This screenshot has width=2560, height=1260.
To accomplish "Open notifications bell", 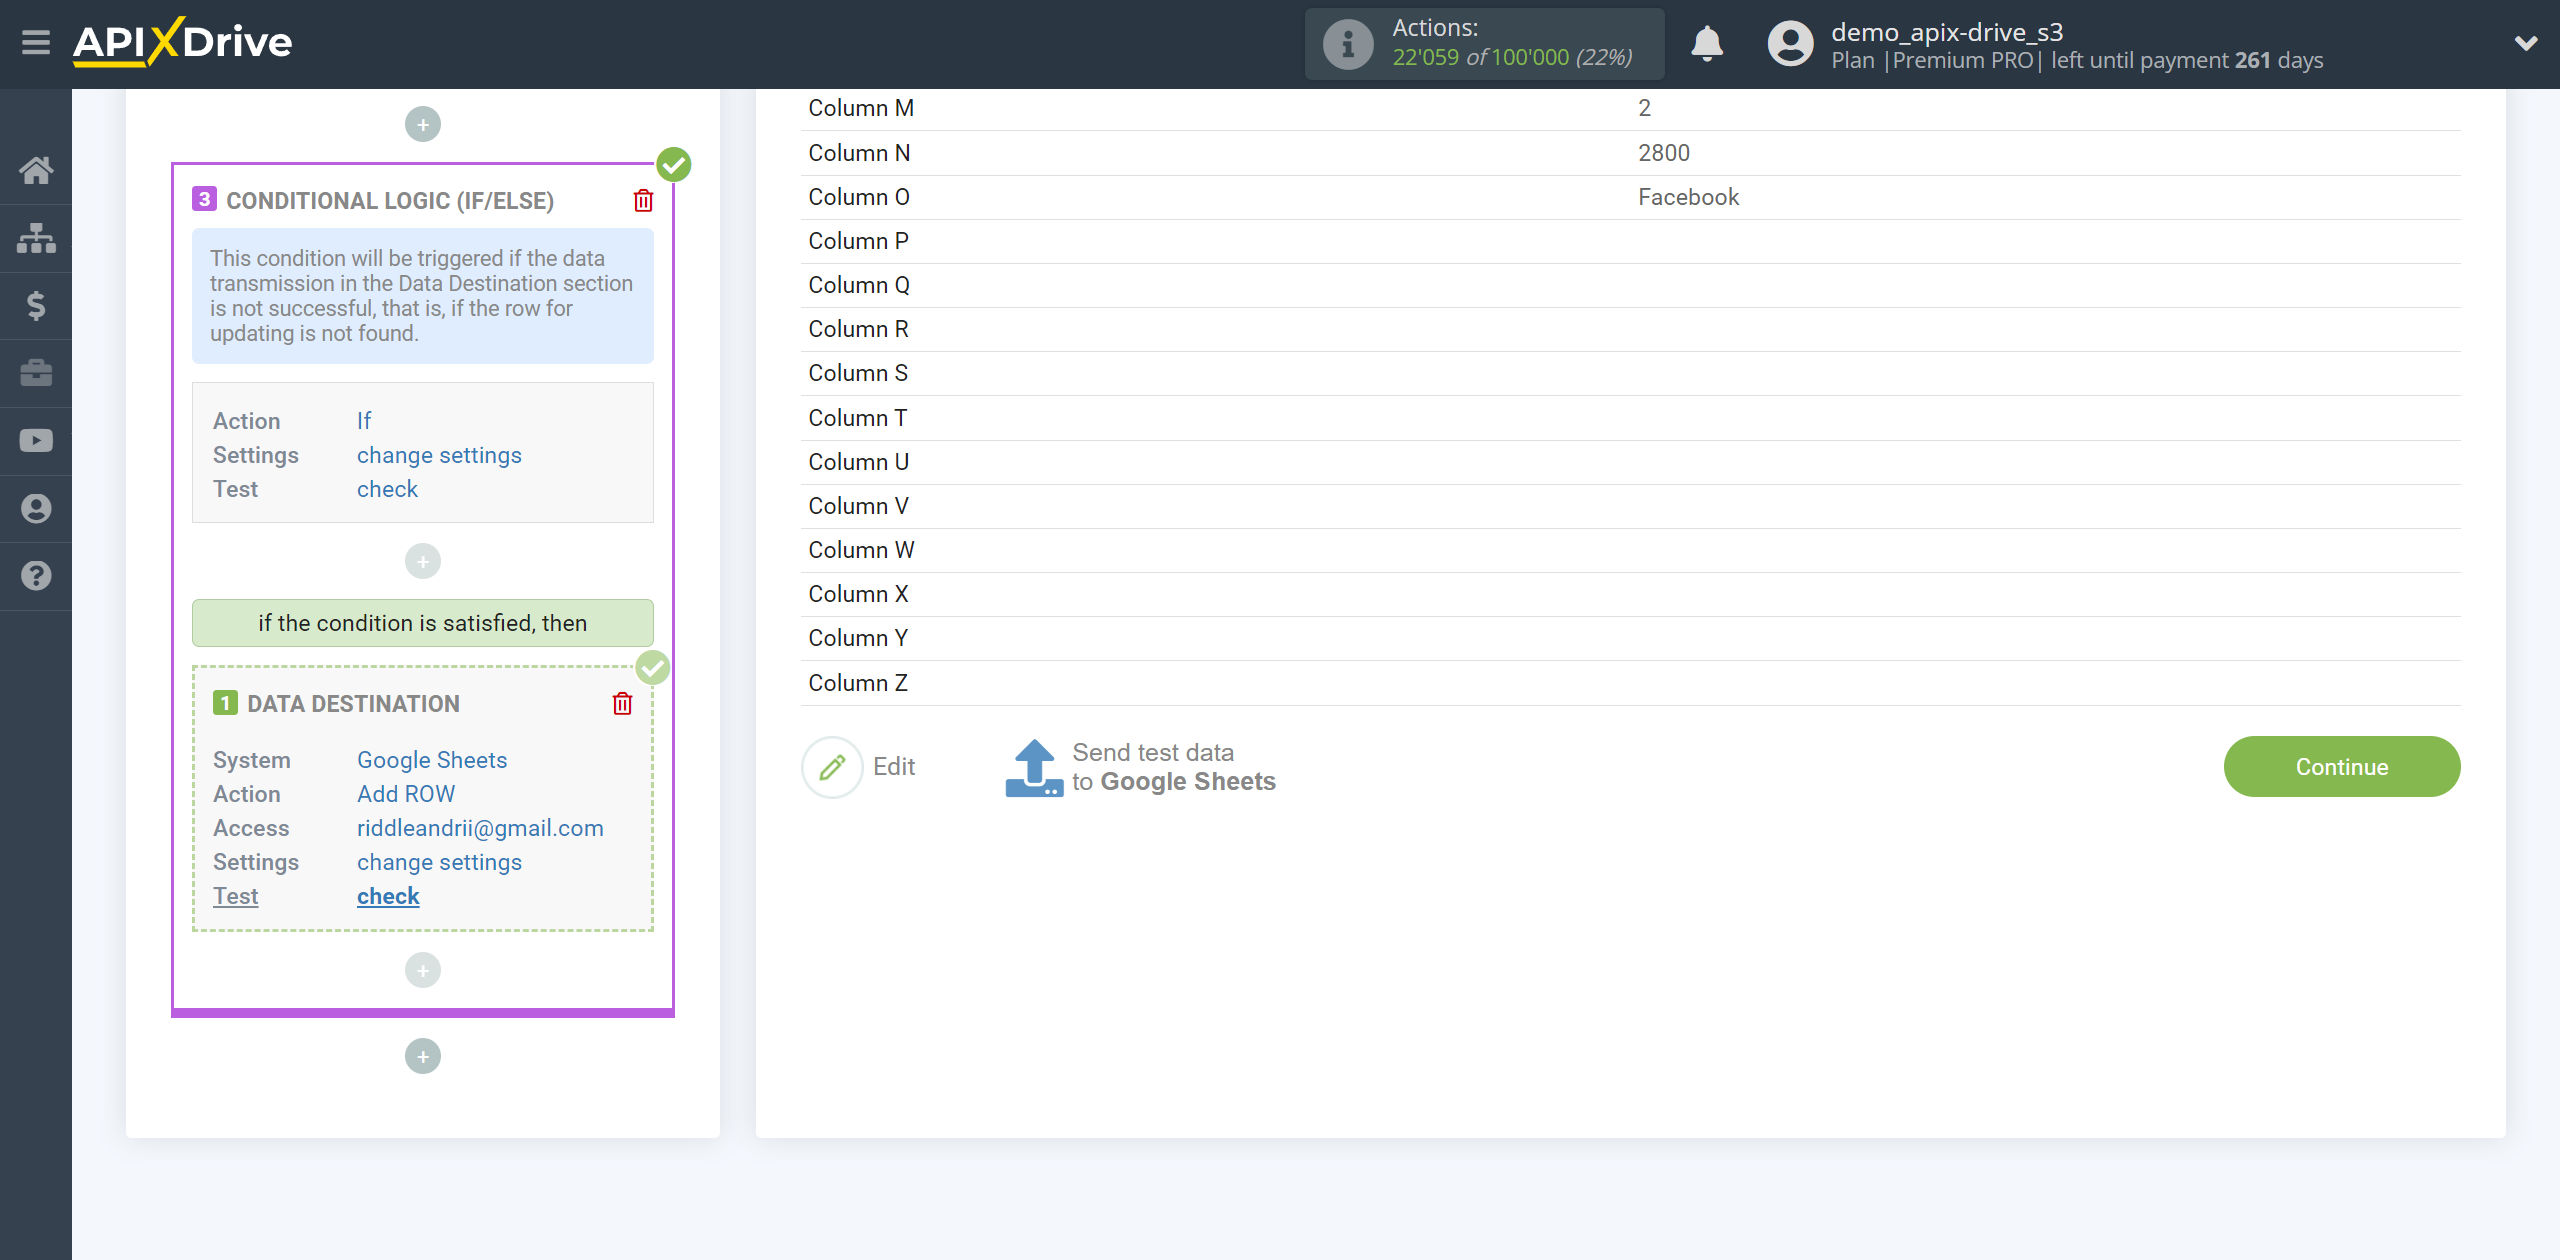I will (1707, 44).
